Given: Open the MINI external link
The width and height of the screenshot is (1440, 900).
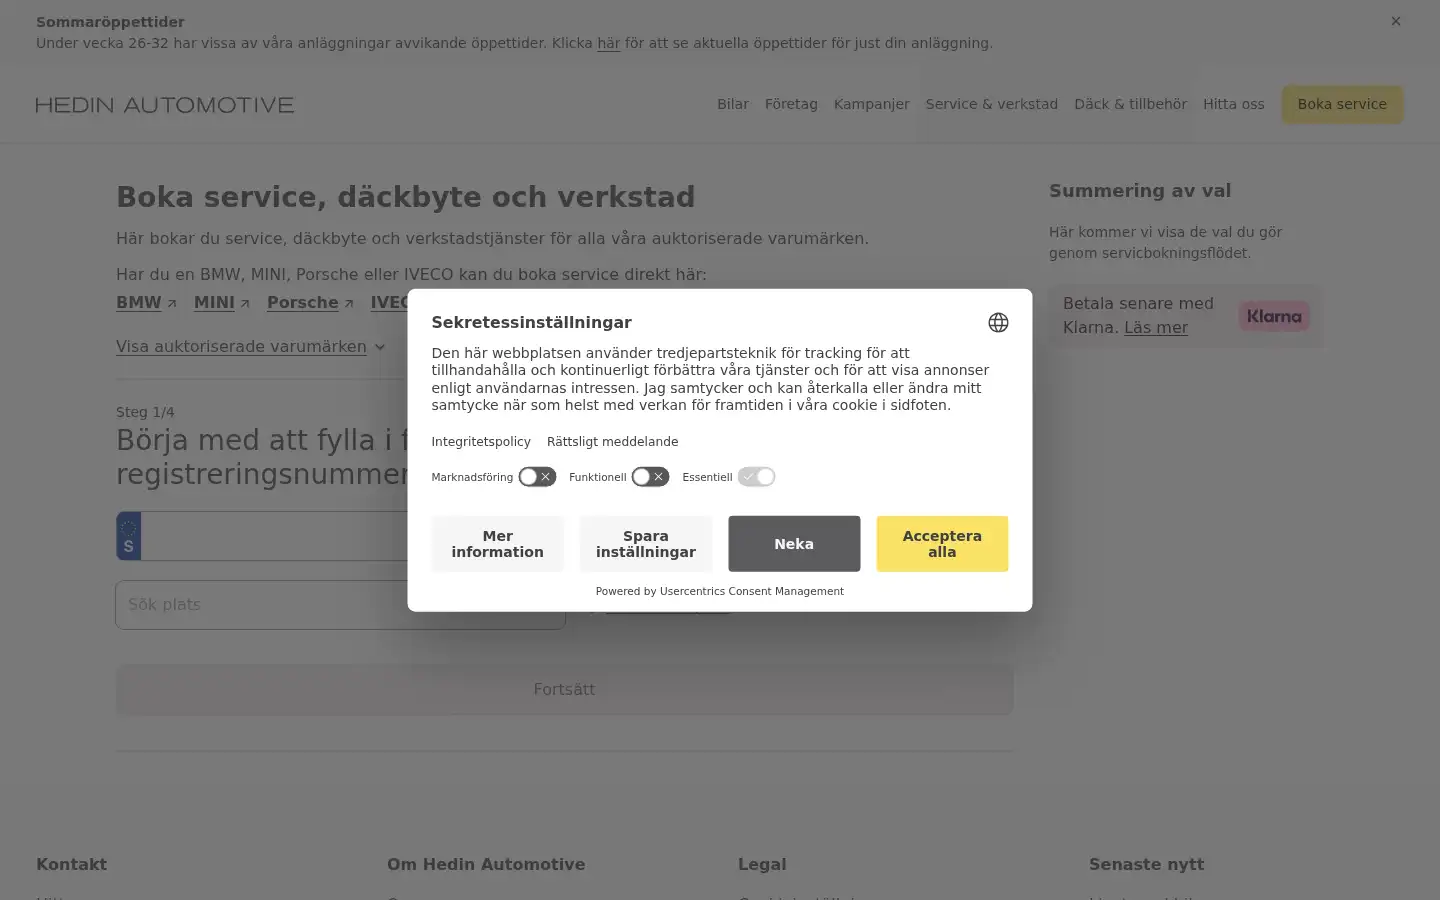Looking at the screenshot, I should [222, 302].
